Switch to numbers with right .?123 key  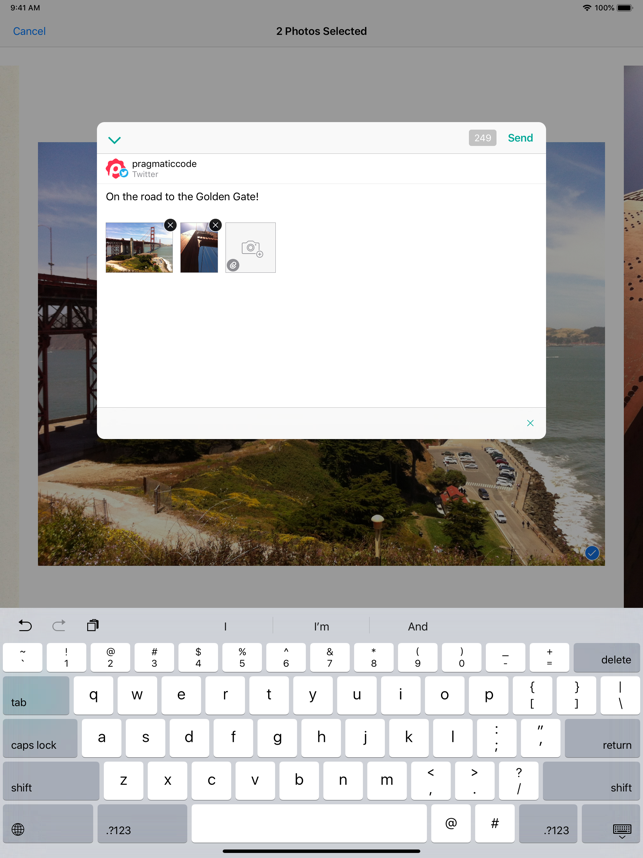[548, 824]
